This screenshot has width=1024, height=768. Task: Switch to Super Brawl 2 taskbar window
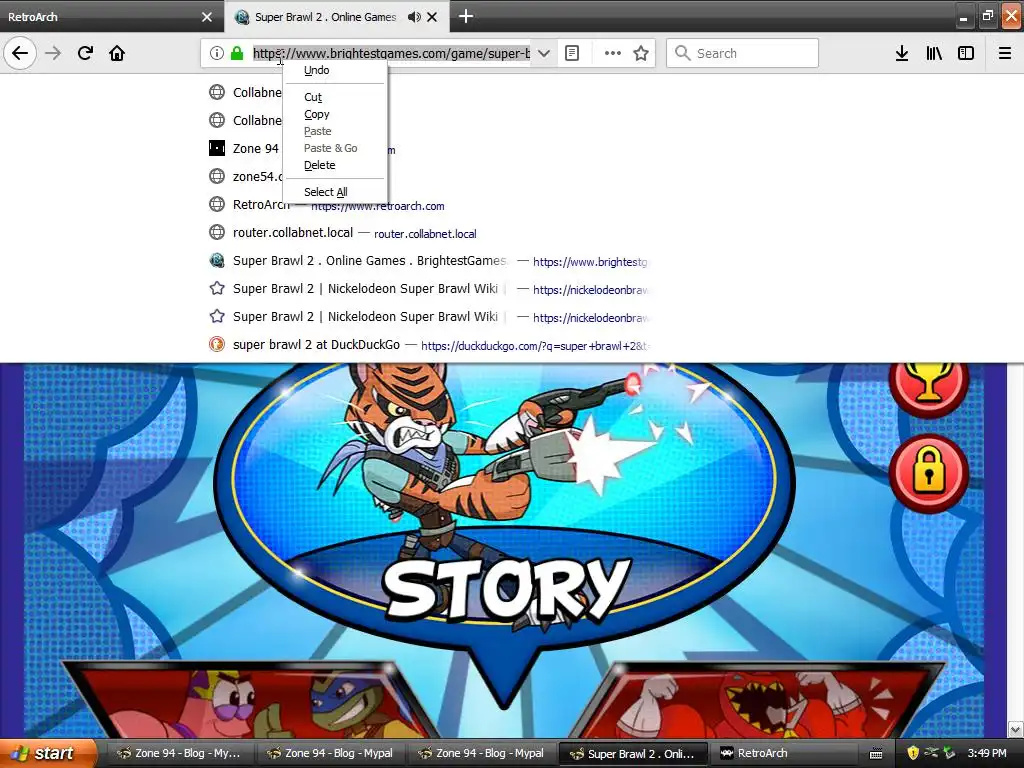pyautogui.click(x=635, y=753)
